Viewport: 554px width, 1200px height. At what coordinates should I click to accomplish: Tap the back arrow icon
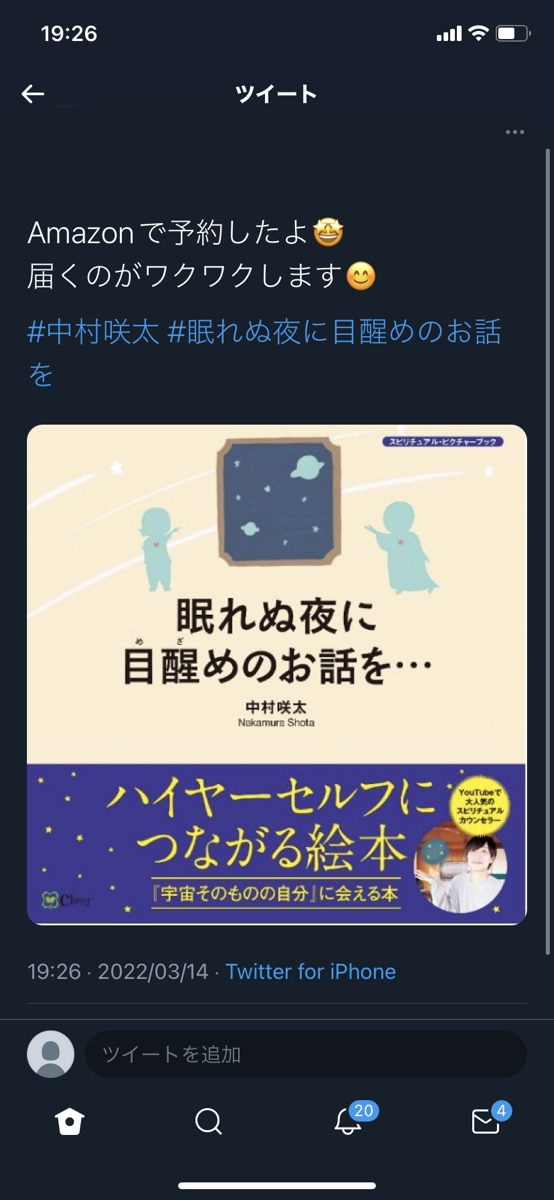[33, 94]
